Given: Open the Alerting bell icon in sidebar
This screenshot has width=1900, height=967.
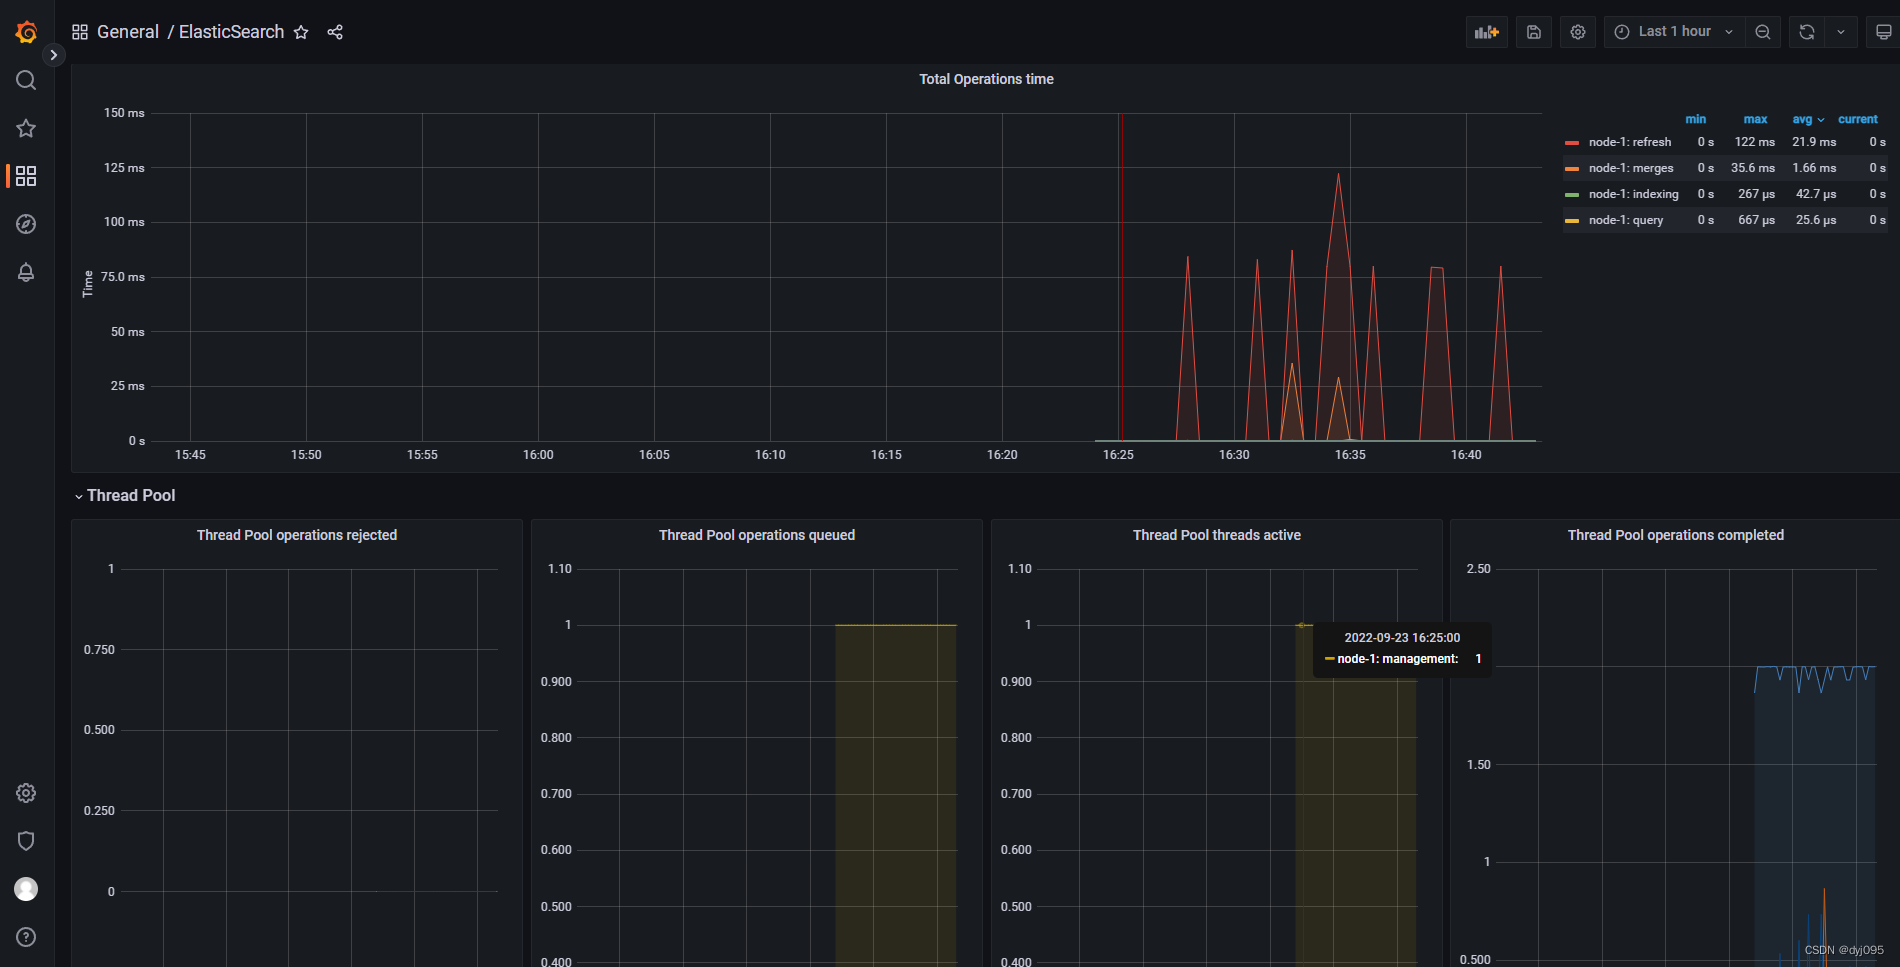Looking at the screenshot, I should (x=25, y=272).
